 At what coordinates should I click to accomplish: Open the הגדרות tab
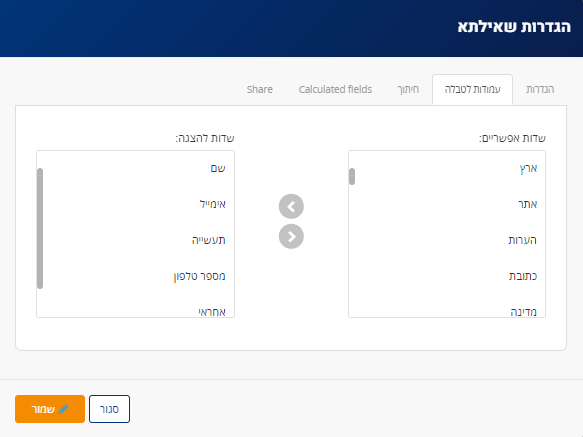tap(540, 89)
